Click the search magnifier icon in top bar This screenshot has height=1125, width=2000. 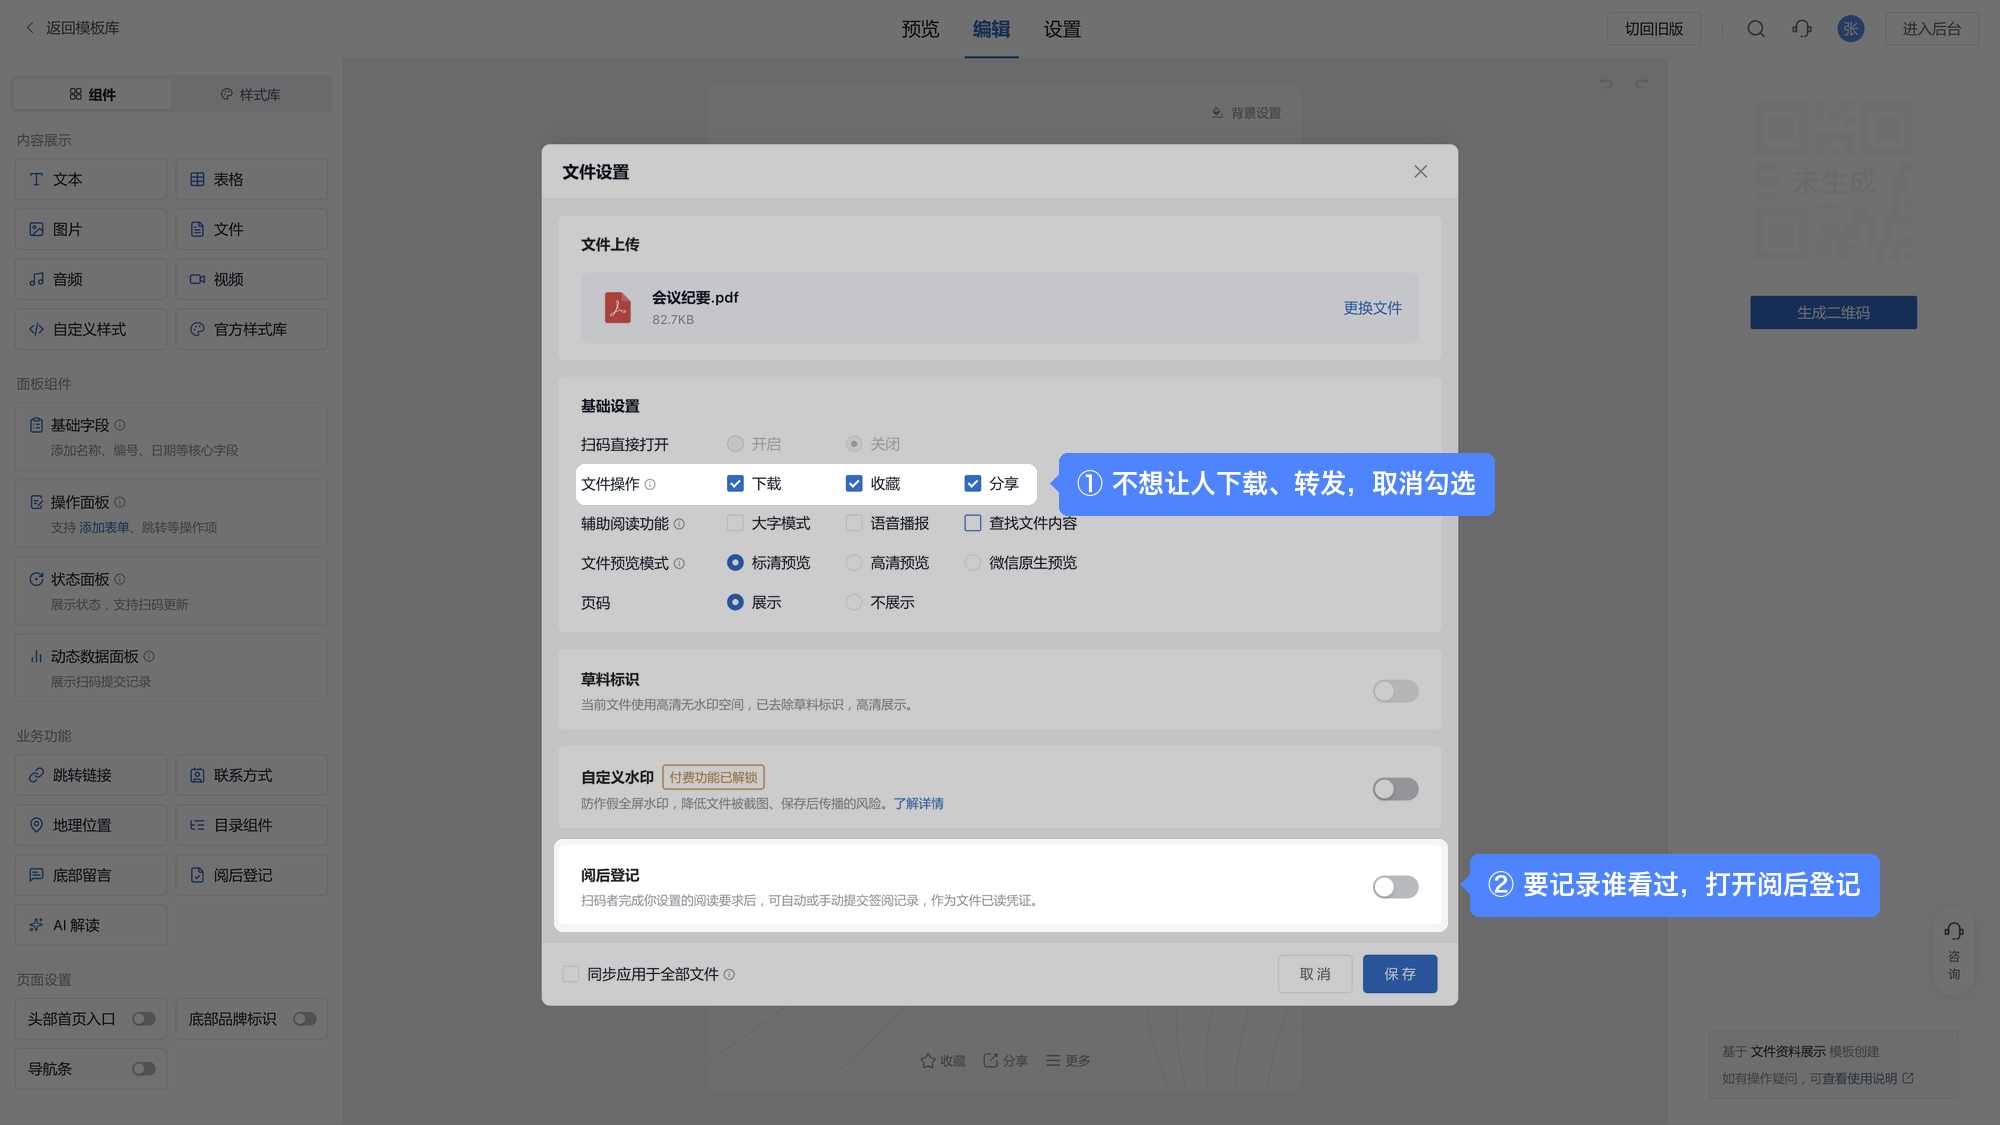coord(1755,29)
